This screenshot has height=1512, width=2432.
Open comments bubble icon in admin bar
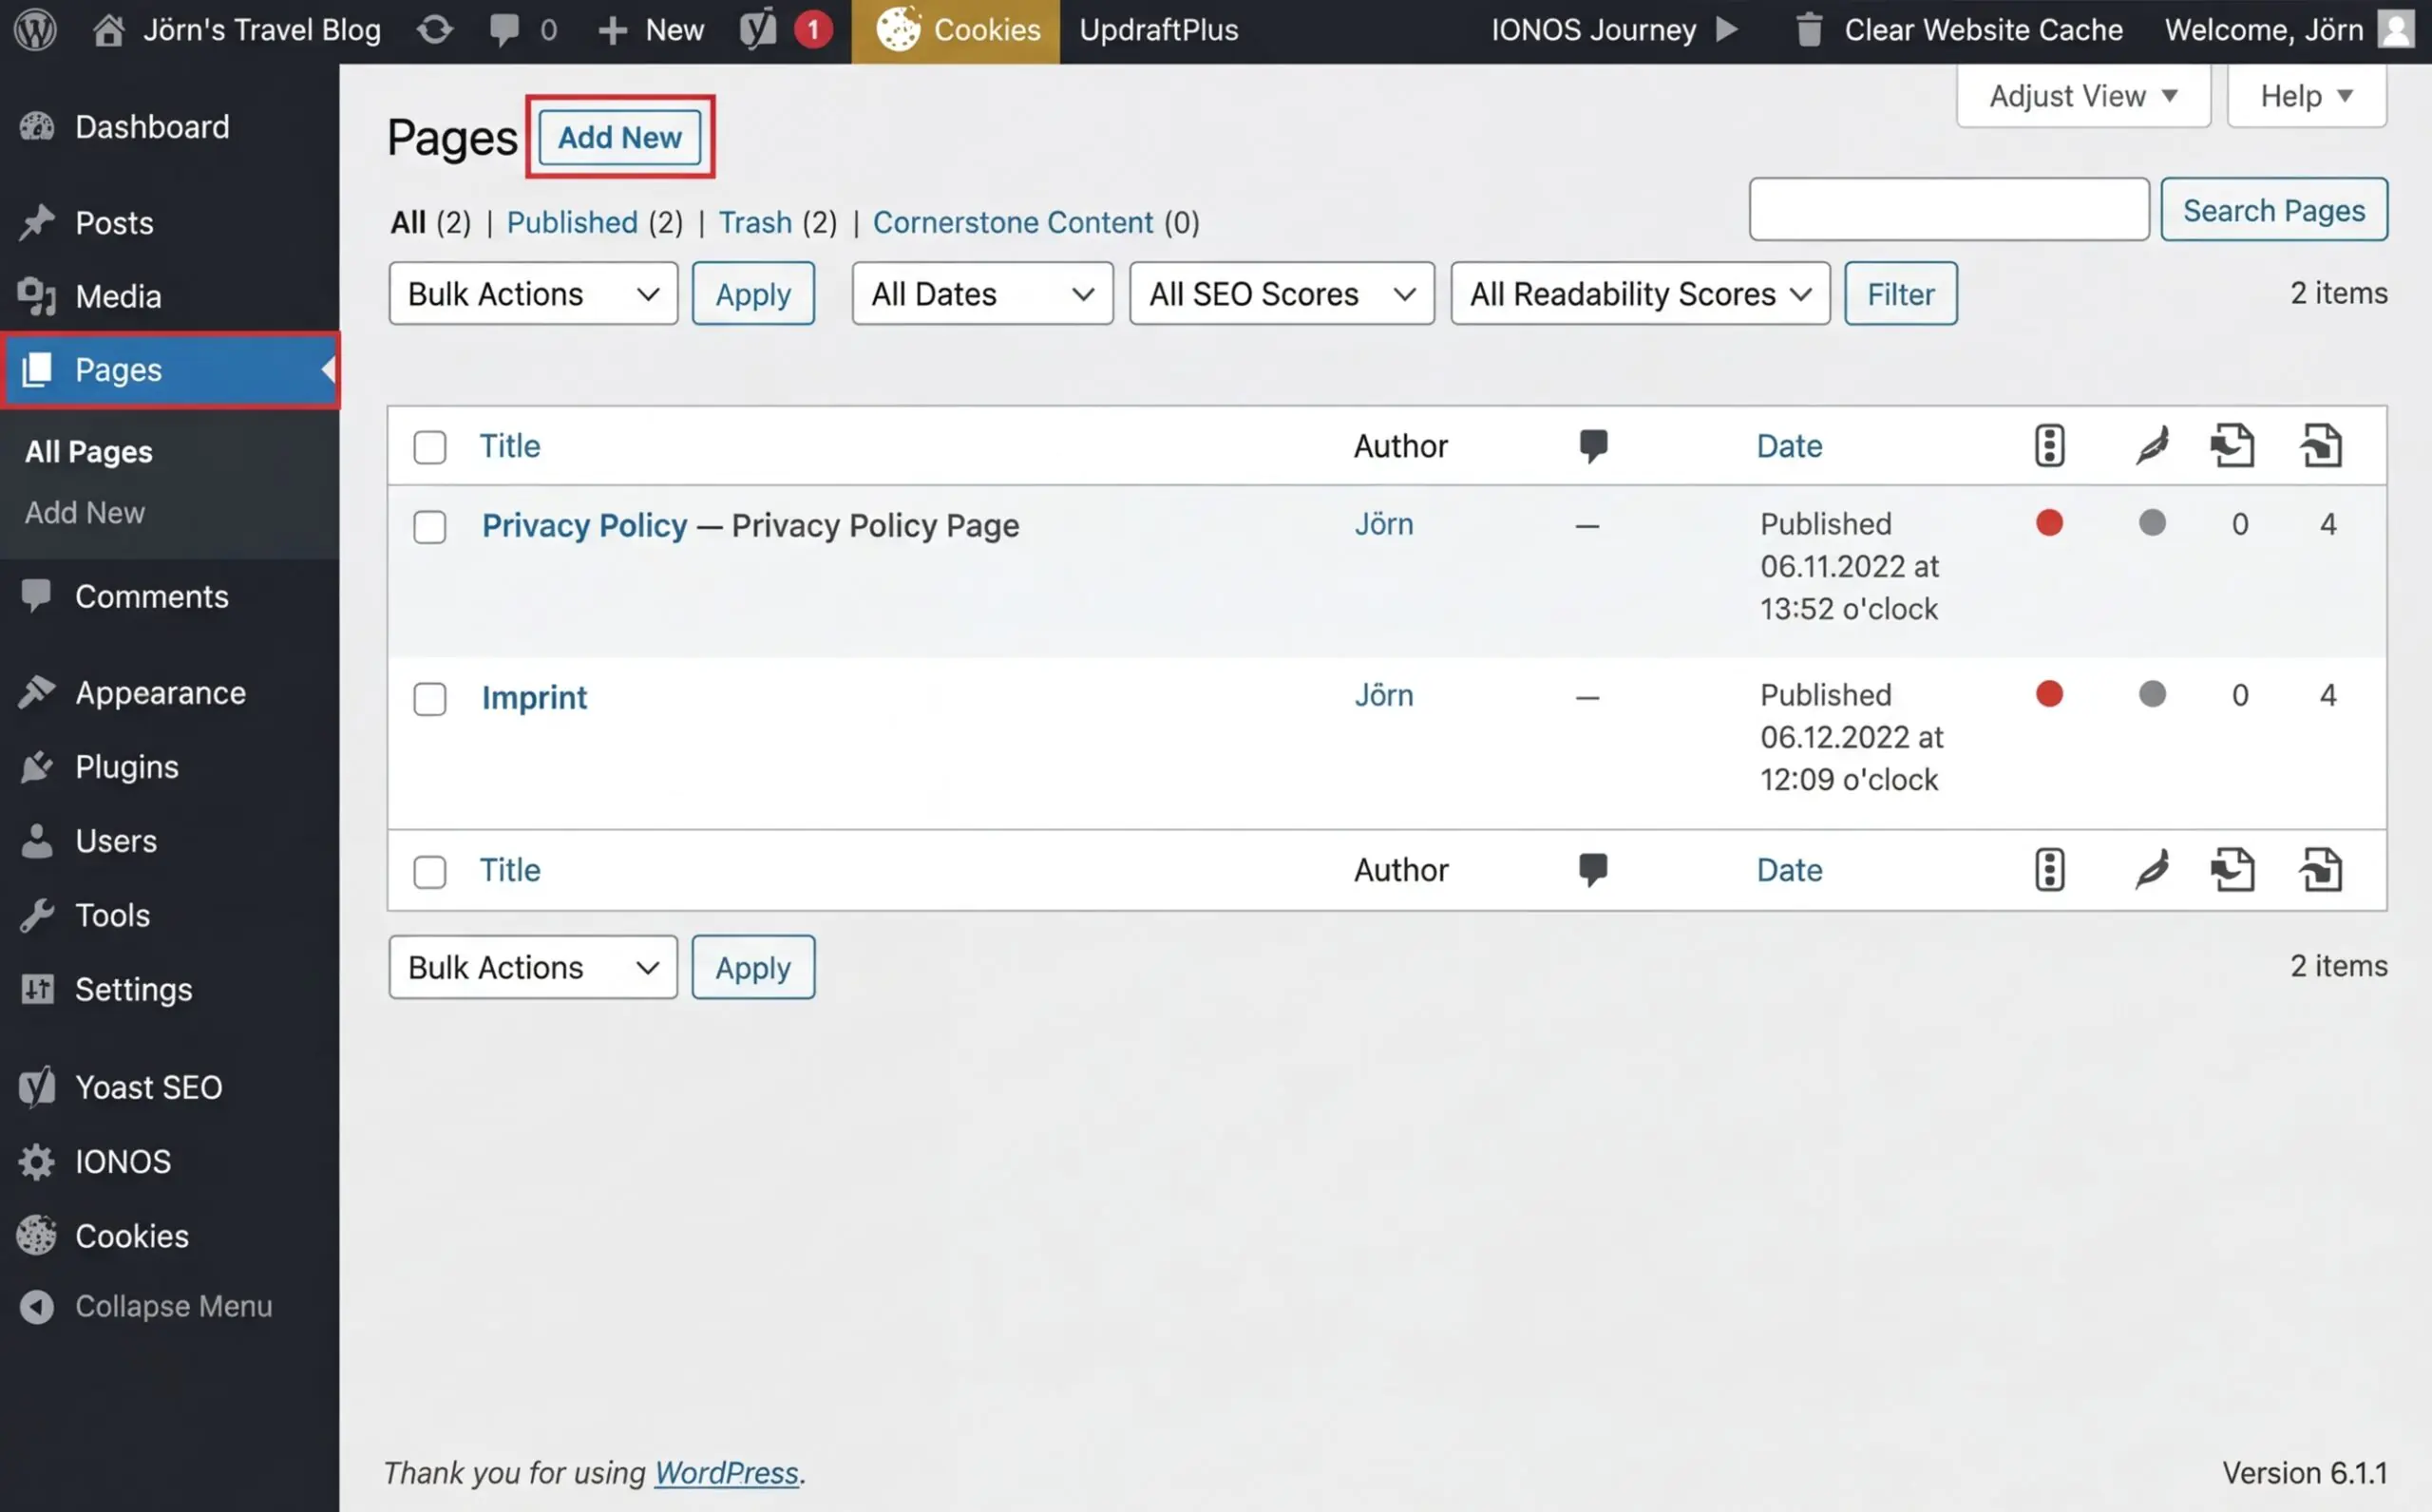505,30
